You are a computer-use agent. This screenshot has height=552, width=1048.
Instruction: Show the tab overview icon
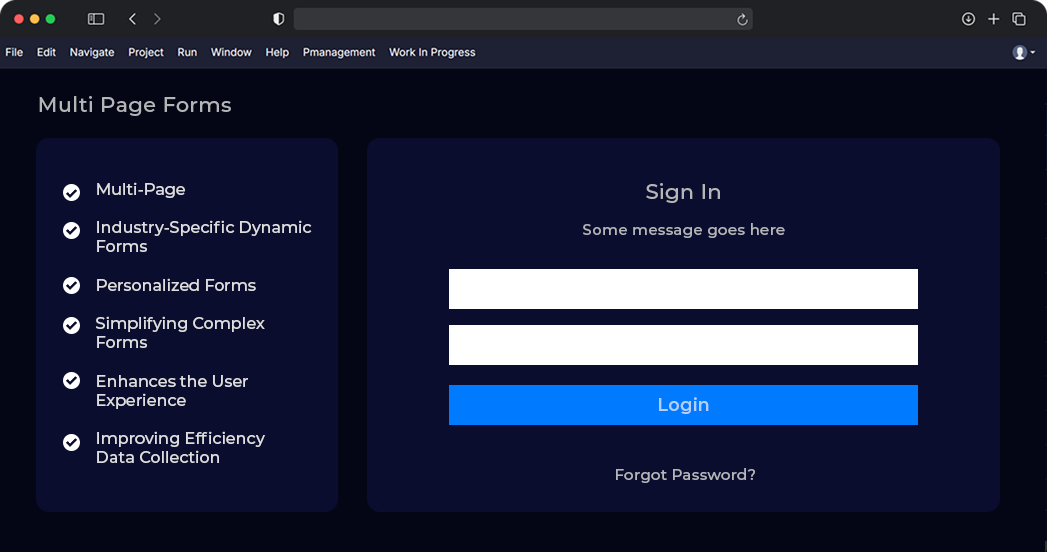(x=1019, y=19)
